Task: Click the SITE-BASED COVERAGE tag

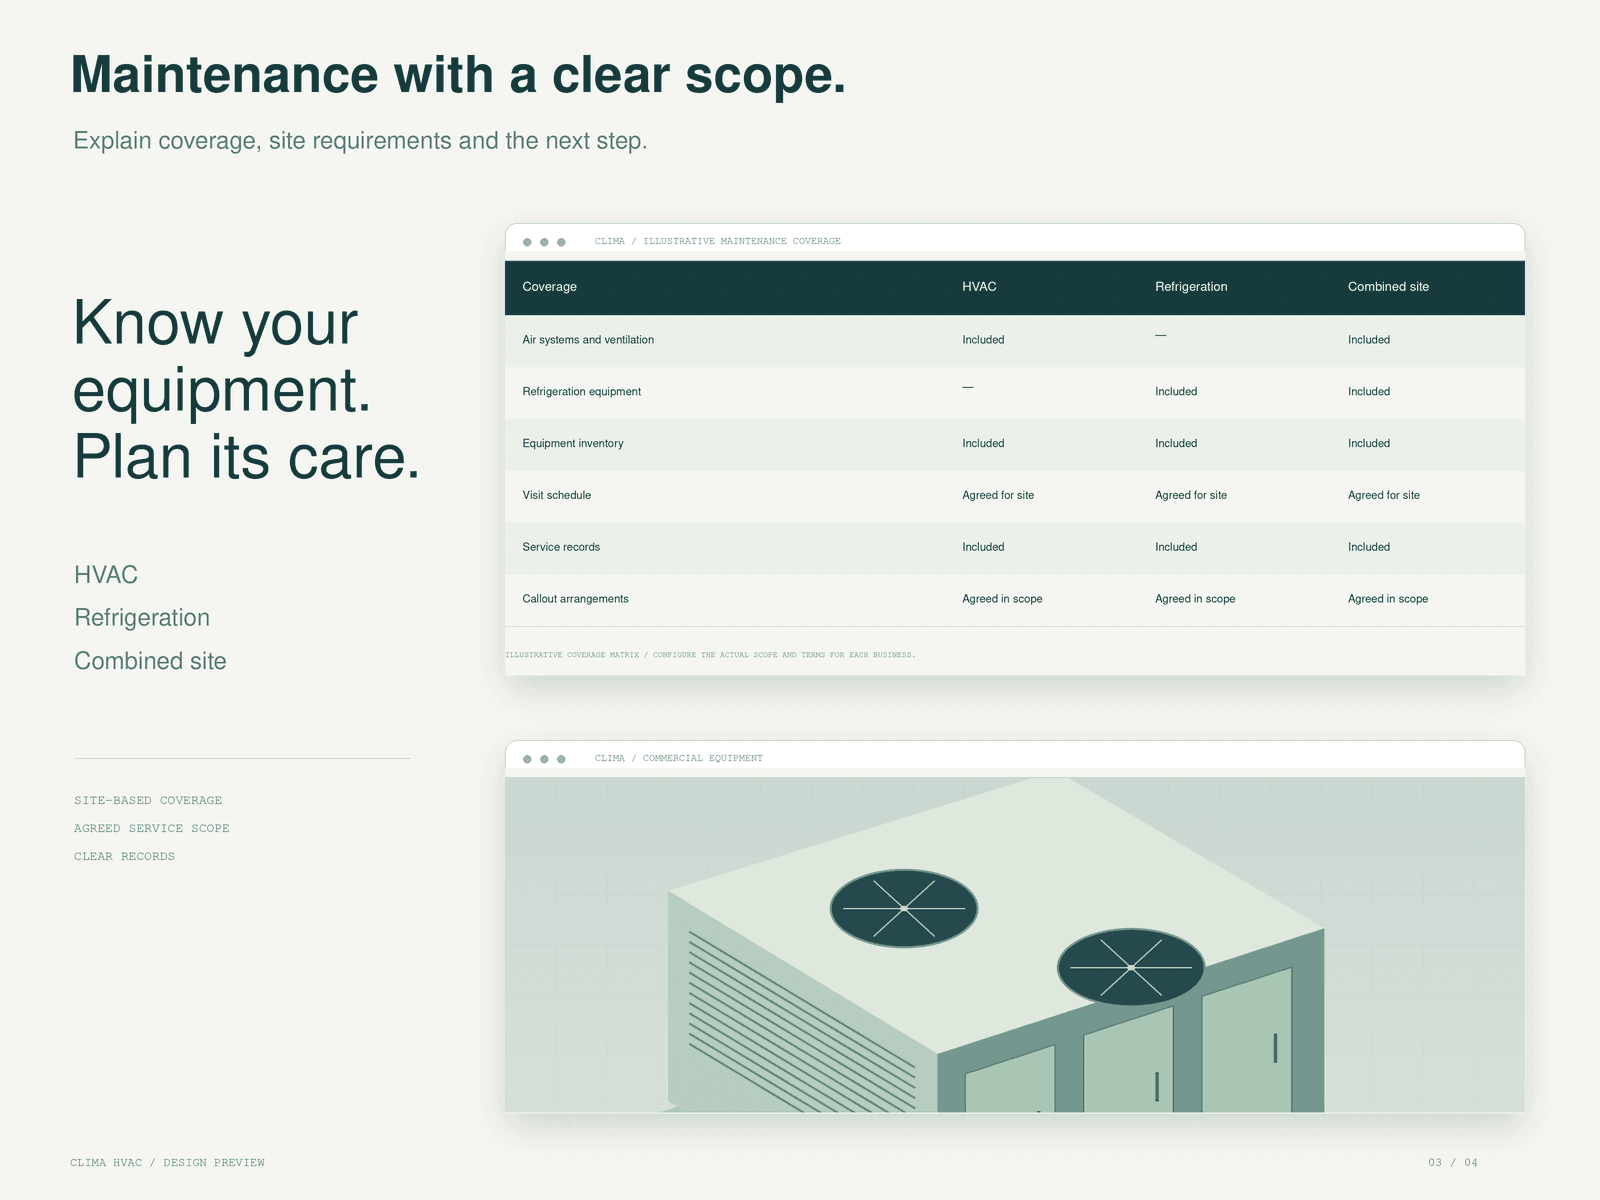Action: 148,800
